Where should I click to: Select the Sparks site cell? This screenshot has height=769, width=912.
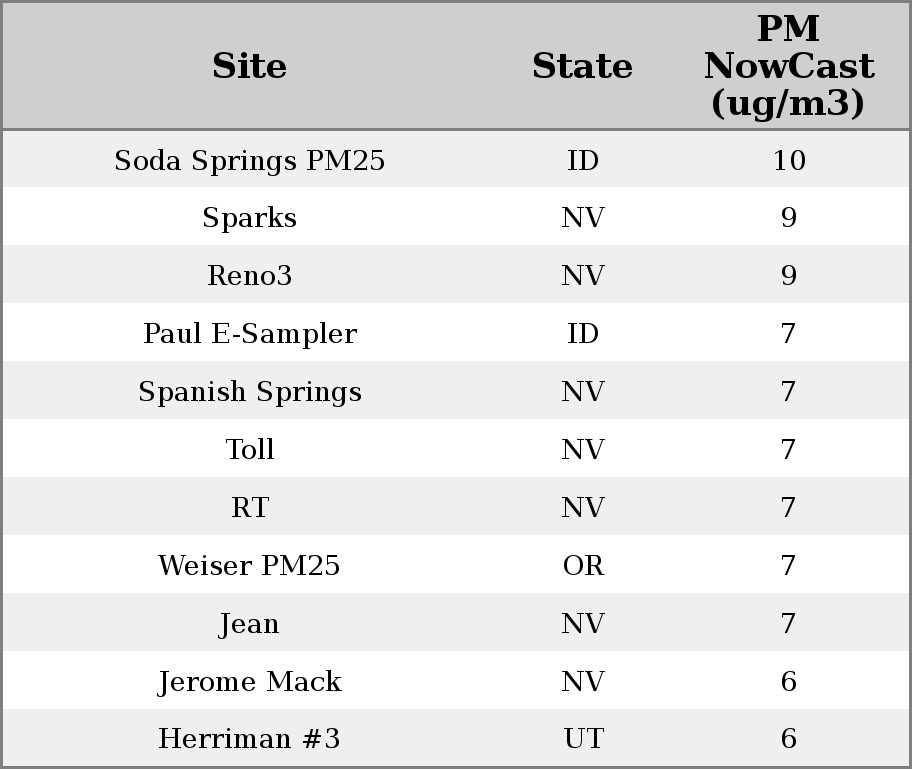[250, 218]
